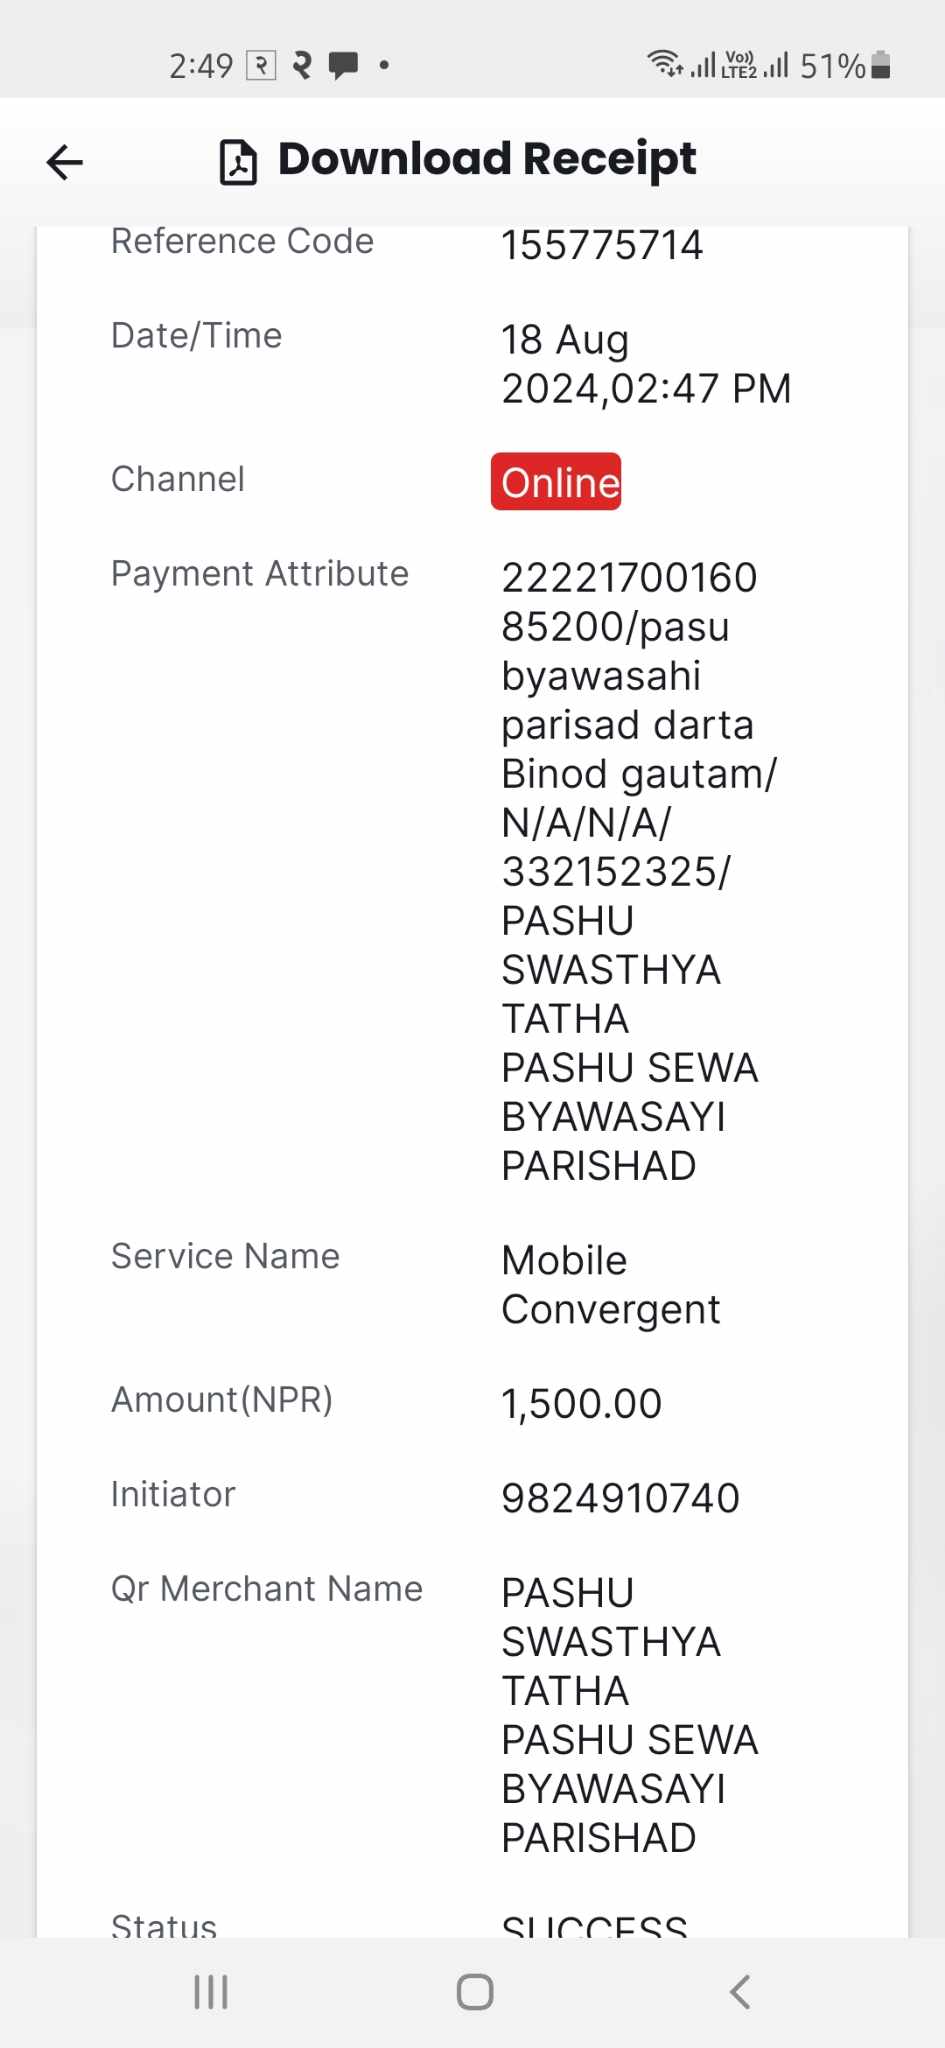Tap the Qr Merchant Name label
The height and width of the screenshot is (2048, 945).
[x=267, y=1589]
